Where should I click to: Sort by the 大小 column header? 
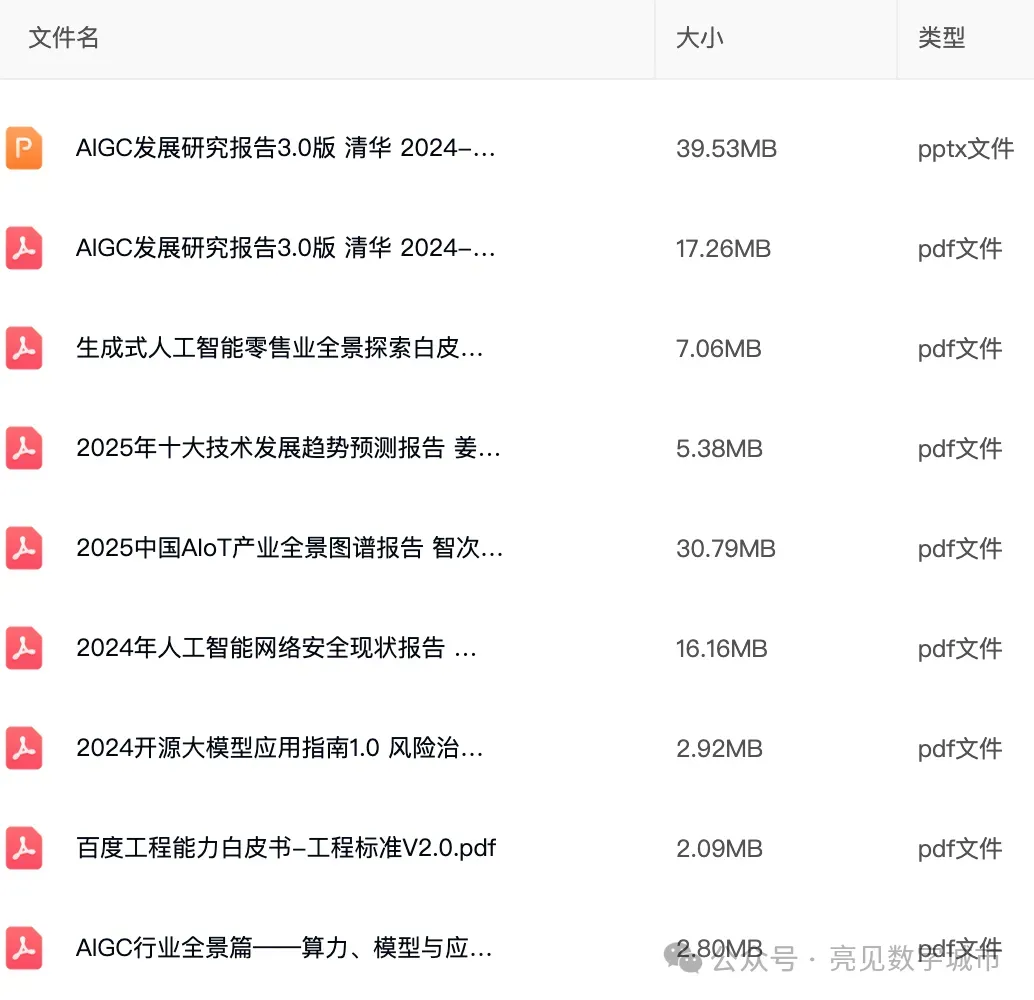tap(700, 38)
